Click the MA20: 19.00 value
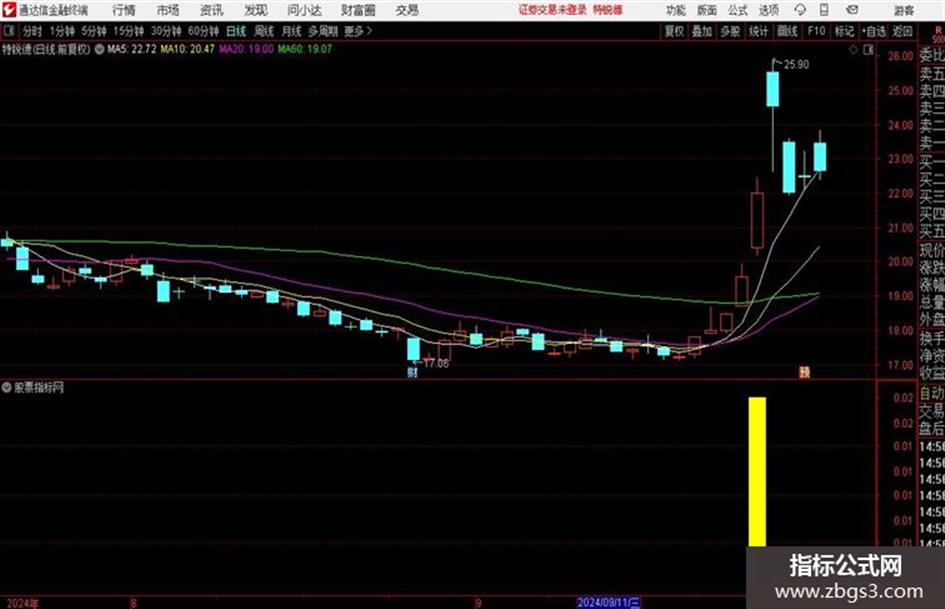 (x=246, y=49)
